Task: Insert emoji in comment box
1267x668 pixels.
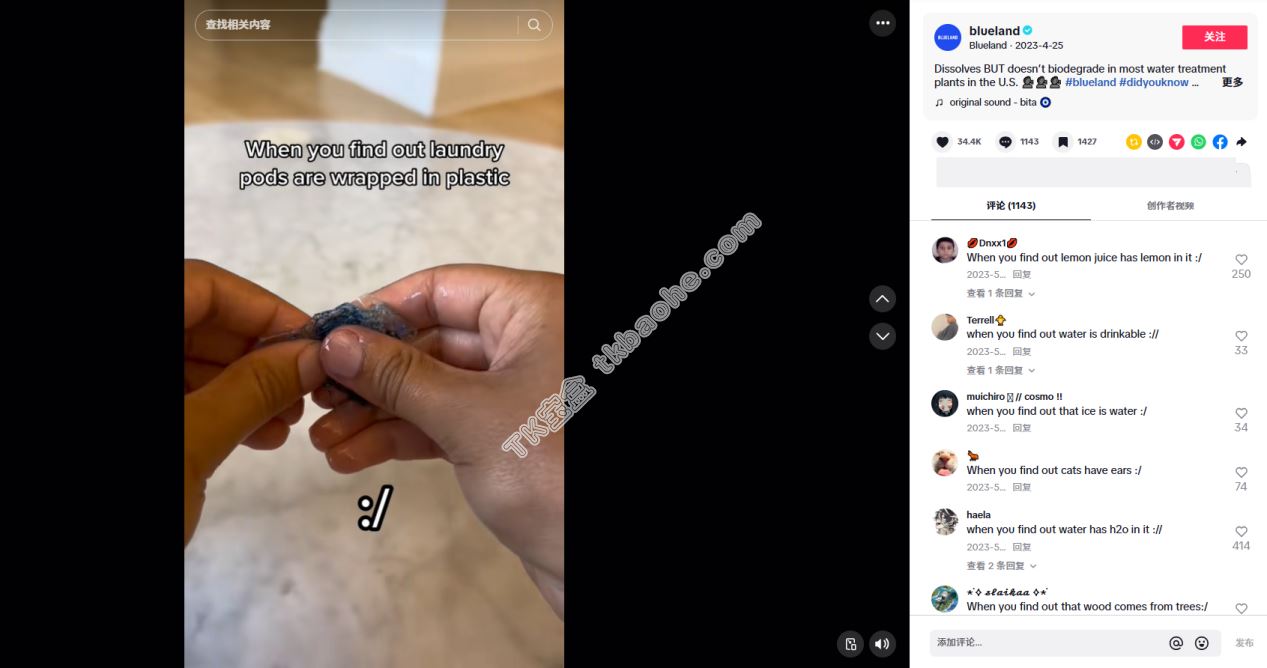Action: click(x=1202, y=643)
